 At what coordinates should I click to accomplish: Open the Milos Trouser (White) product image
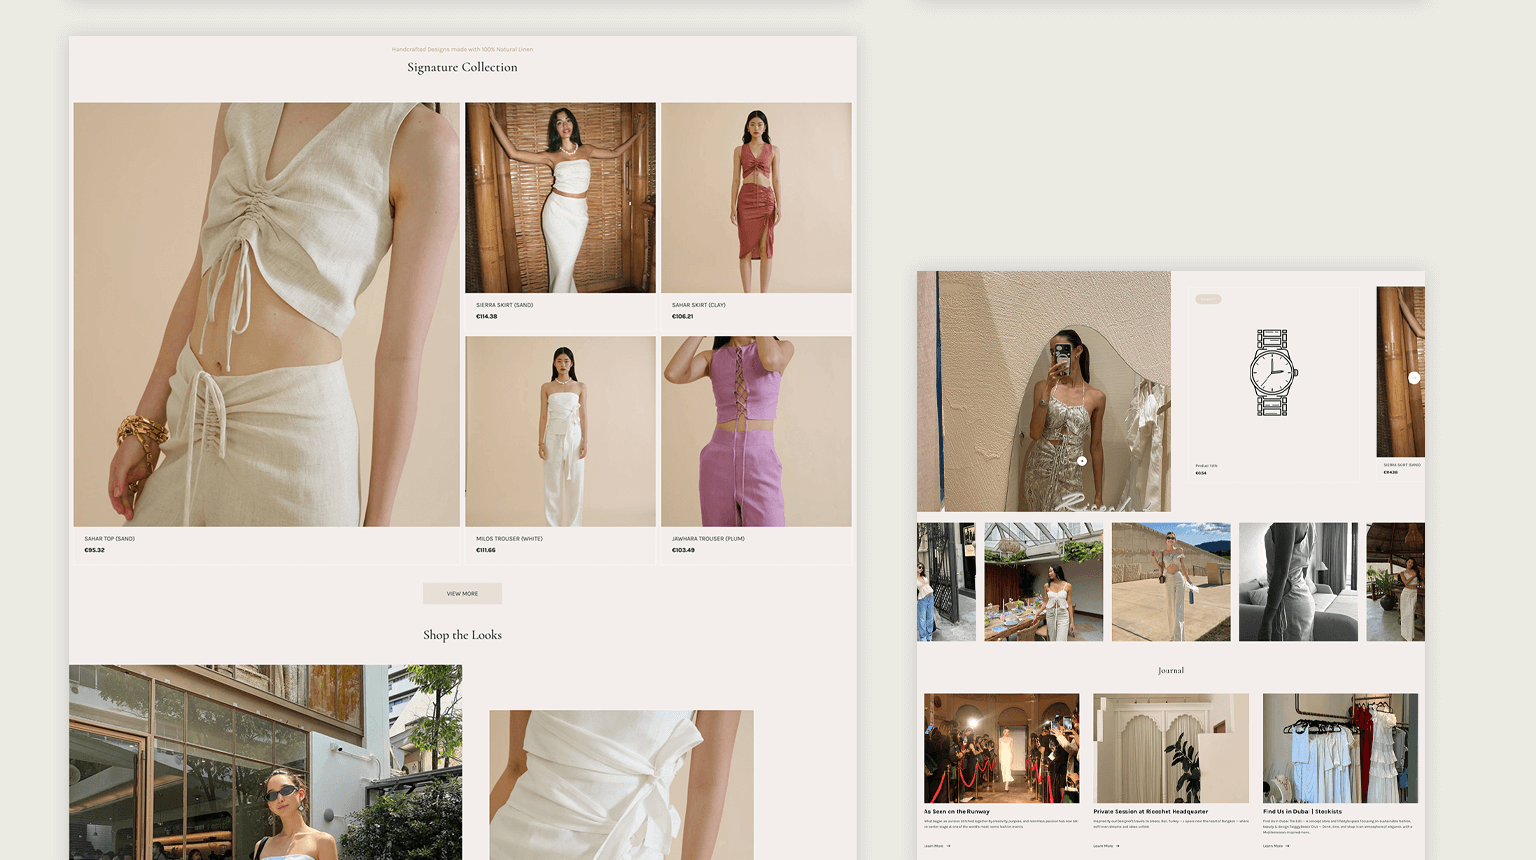click(x=561, y=431)
